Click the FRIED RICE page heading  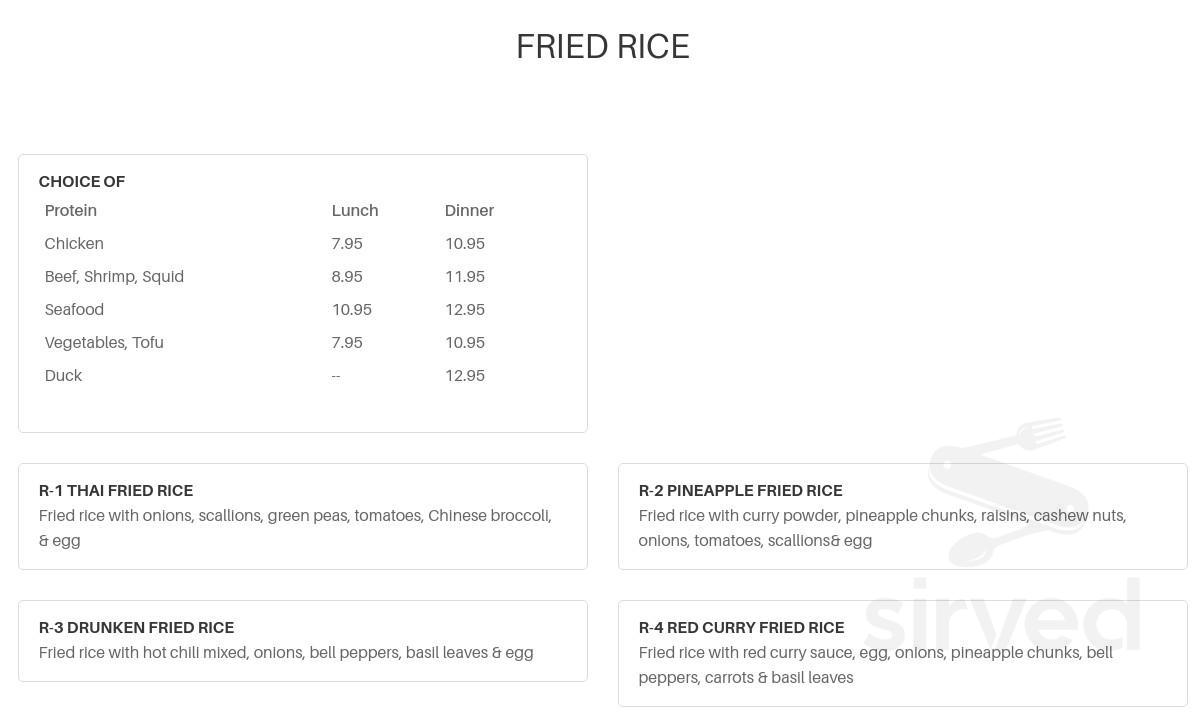point(603,47)
